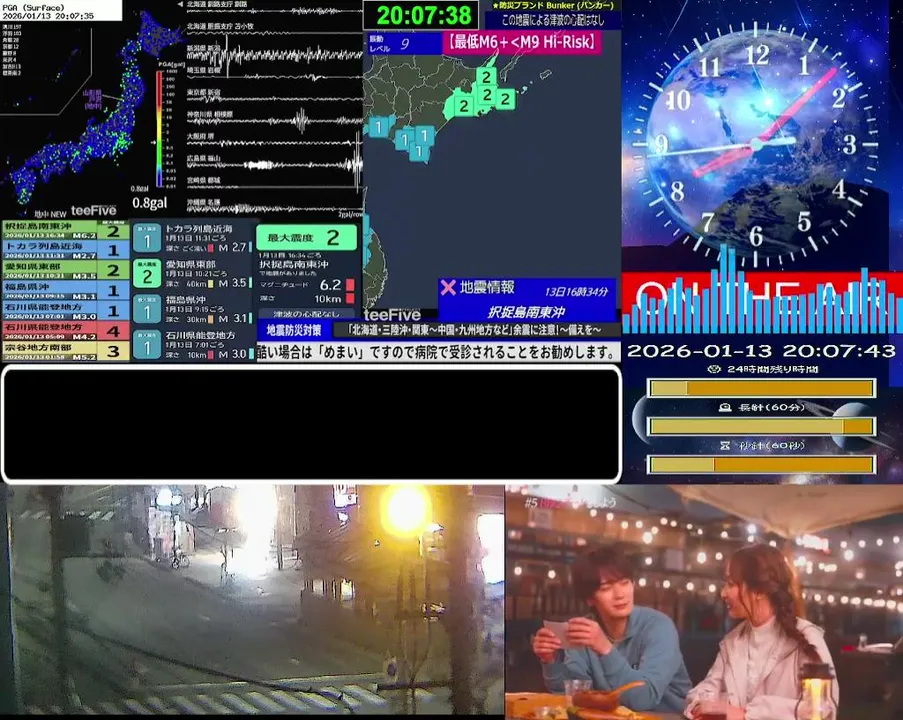Viewport: 903px width, 720px height.
Task: Click the 神奈川県 相模原 waveform trace
Action: pyautogui.click(x=274, y=121)
